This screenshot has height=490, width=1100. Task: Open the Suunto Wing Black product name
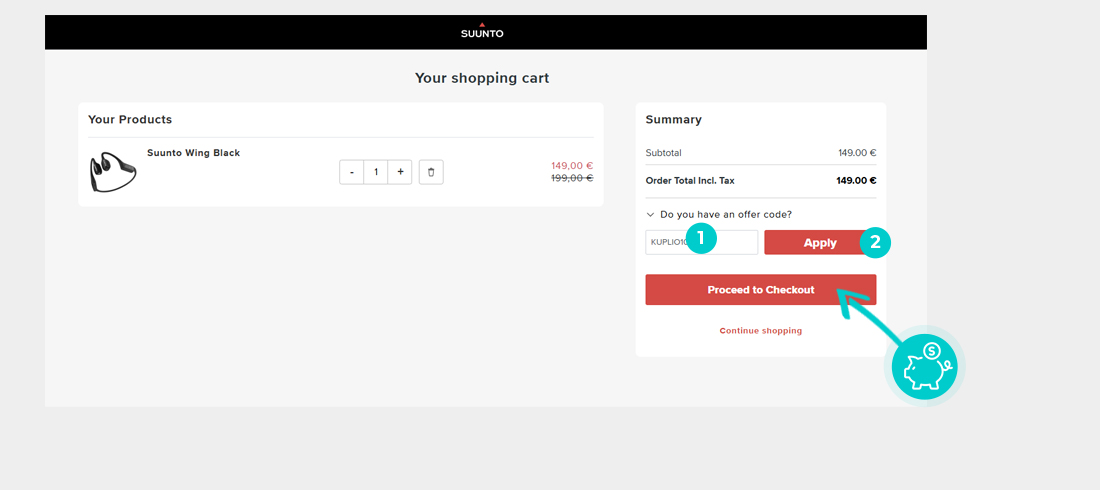[x=194, y=153]
